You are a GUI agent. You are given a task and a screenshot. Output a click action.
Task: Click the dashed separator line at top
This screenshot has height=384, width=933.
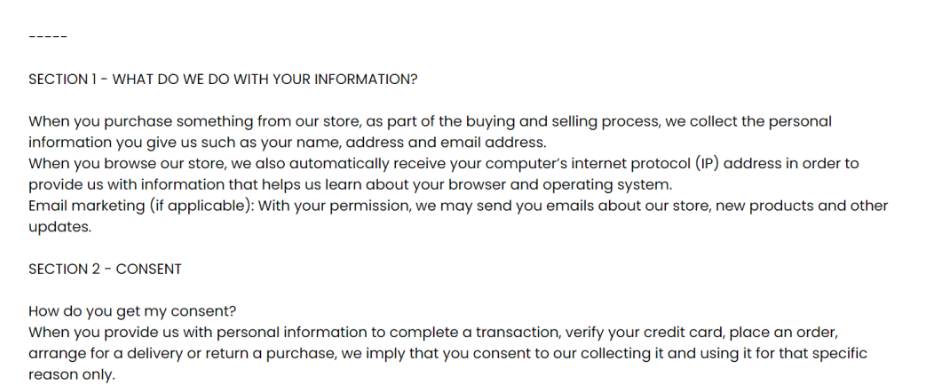48,37
